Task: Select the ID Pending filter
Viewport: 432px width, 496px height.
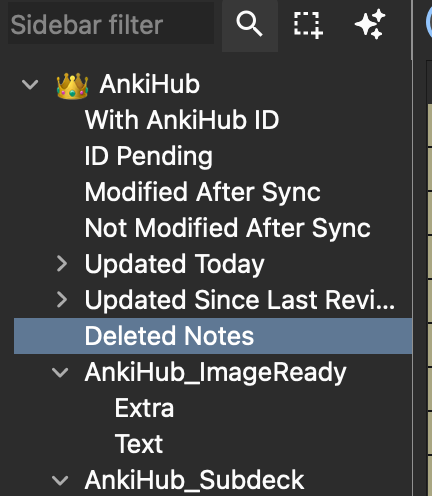Action: pos(148,156)
